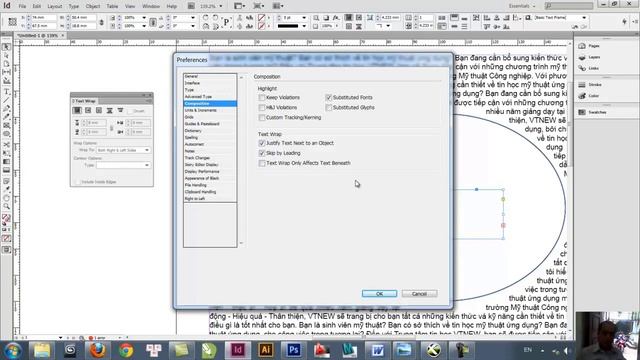The height and width of the screenshot is (360, 640).
Task: Click the stroke color swatch in control bar
Action: (x=261, y=26)
